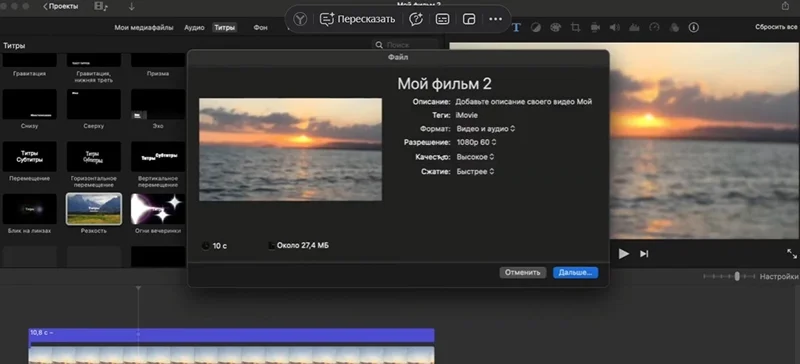Select the Эхо title thumbnail
Screen dimensions: 800x364
point(158,104)
